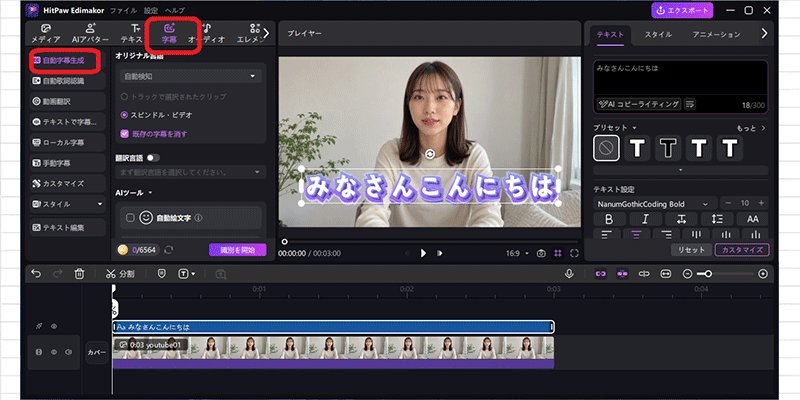Click the カスタマイズ button in text panel
The image size is (800, 400).
[742, 250]
